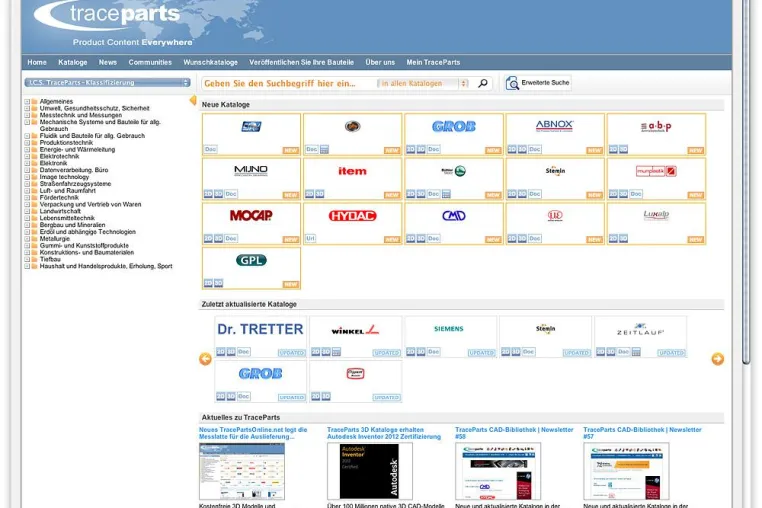Select Luft- und Raumfahrt category

(68, 191)
